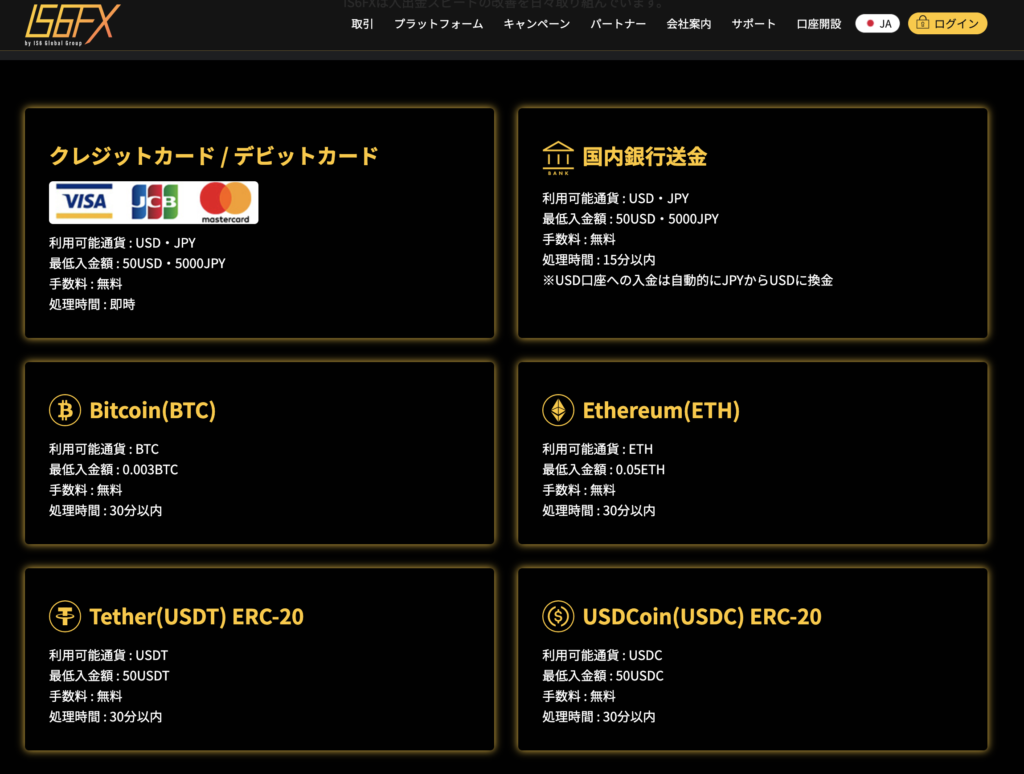Click the lock icon in login button

pos(922,23)
